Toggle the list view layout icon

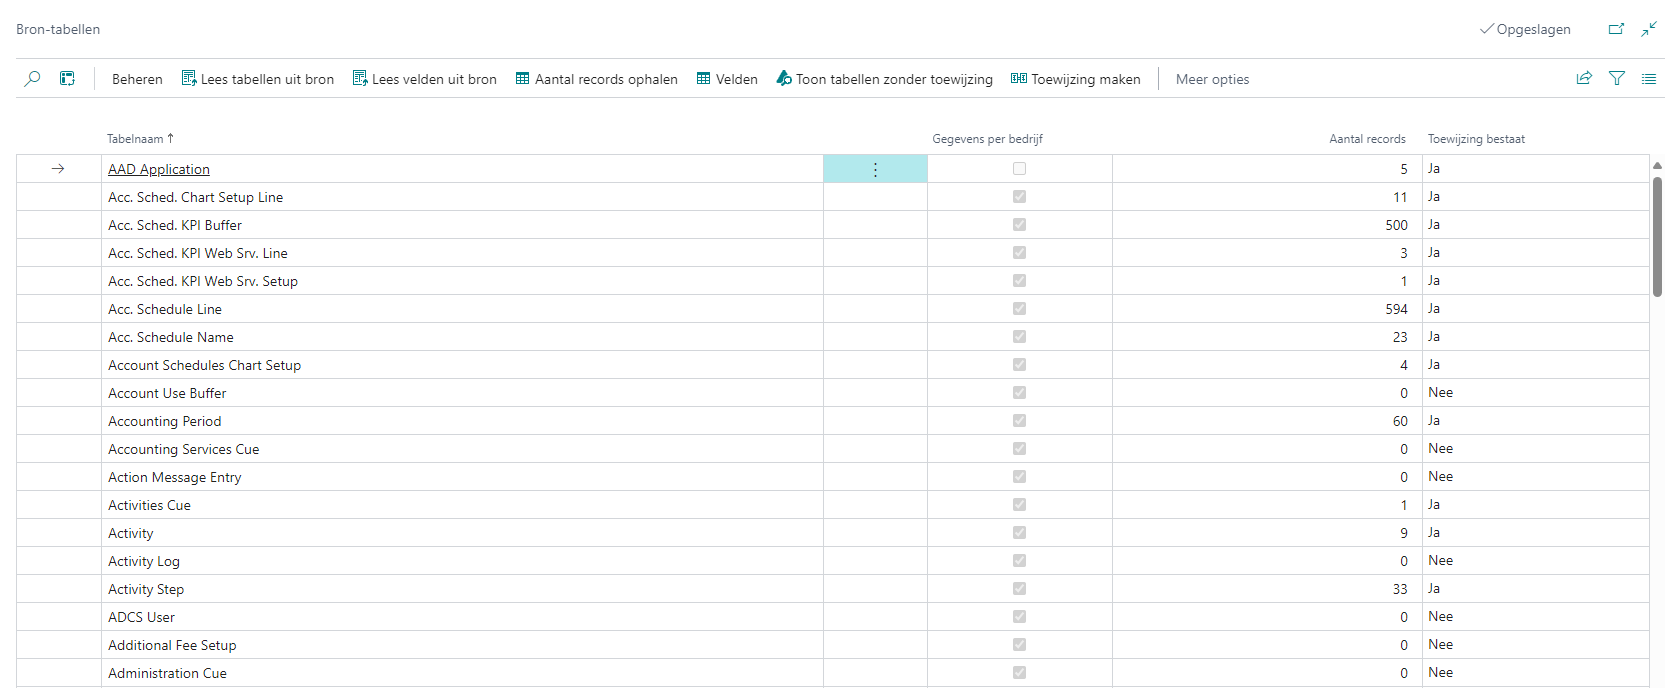tap(1649, 79)
